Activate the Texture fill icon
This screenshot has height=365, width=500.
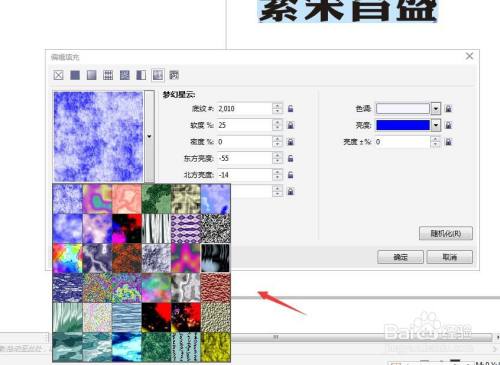click(158, 75)
